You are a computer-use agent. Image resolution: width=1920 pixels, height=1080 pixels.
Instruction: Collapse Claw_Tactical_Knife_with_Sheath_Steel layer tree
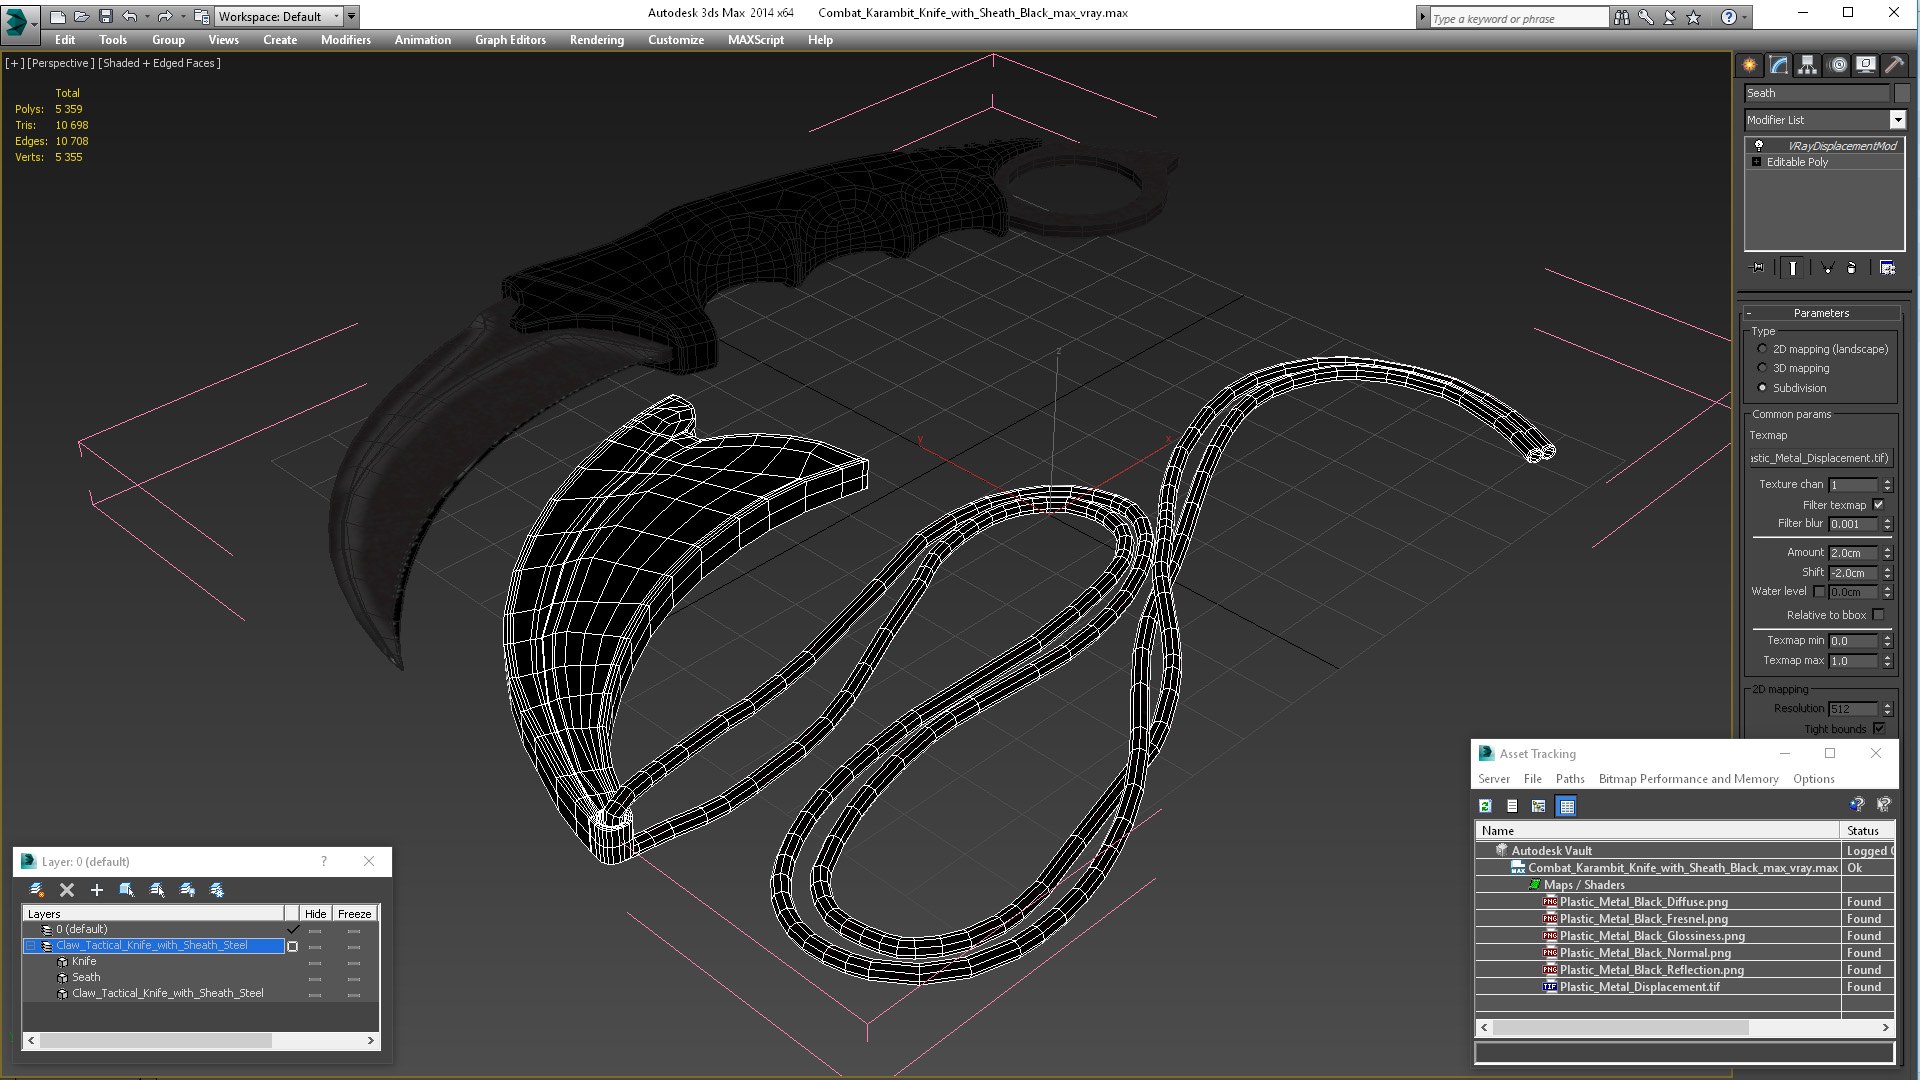coord(30,946)
